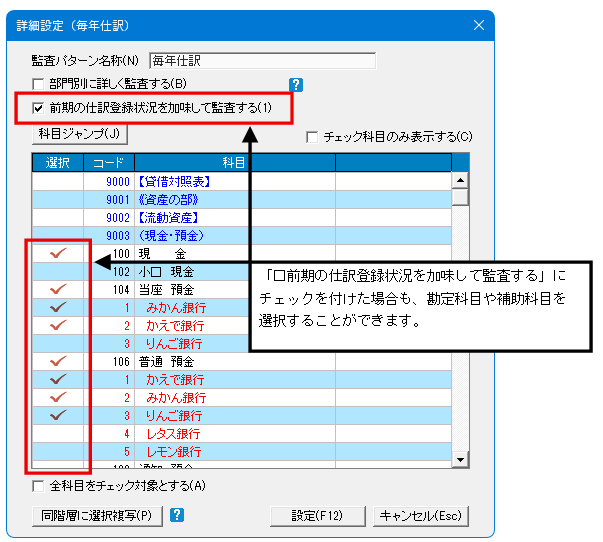
Task: Click the help icon beside 部門別 checkbox
Action: (x=296, y=85)
